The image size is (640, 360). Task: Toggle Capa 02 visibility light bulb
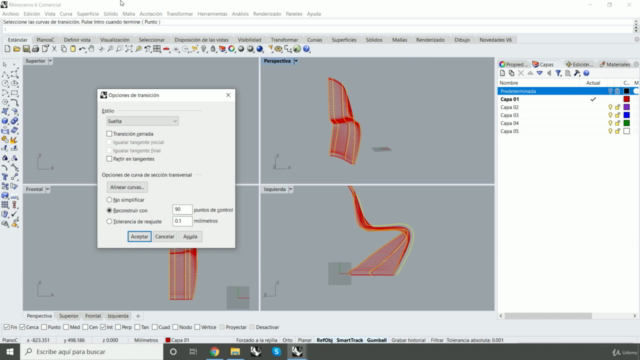pos(610,107)
